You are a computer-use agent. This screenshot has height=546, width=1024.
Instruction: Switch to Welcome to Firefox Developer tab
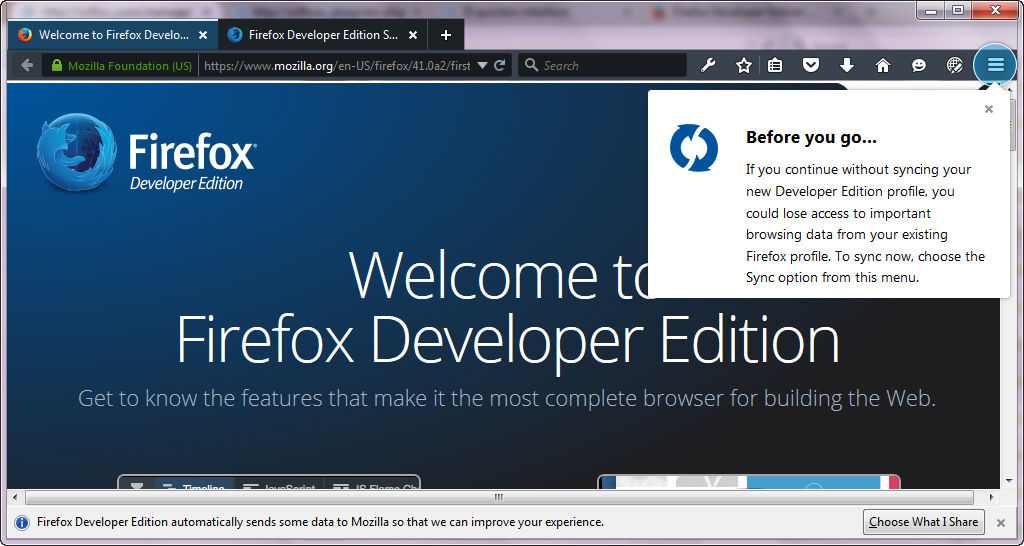[x=112, y=35]
